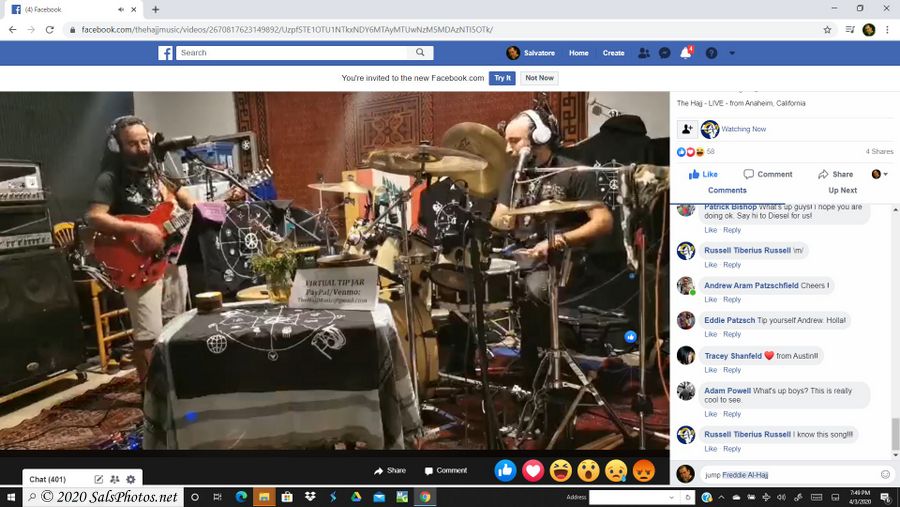Image resolution: width=900 pixels, height=507 pixels.
Task: Click the Facebook search input field
Action: pyautogui.click(x=295, y=53)
